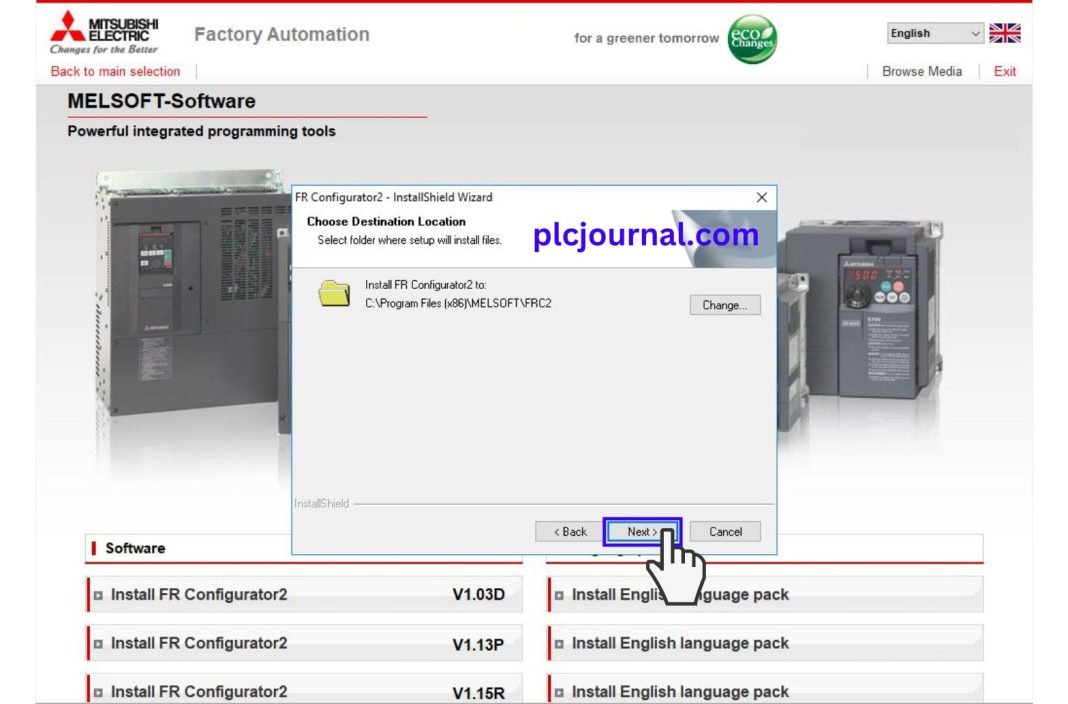
Task: Click the square icon beside Install FR Configurator2 V1.13P
Action: (97, 642)
